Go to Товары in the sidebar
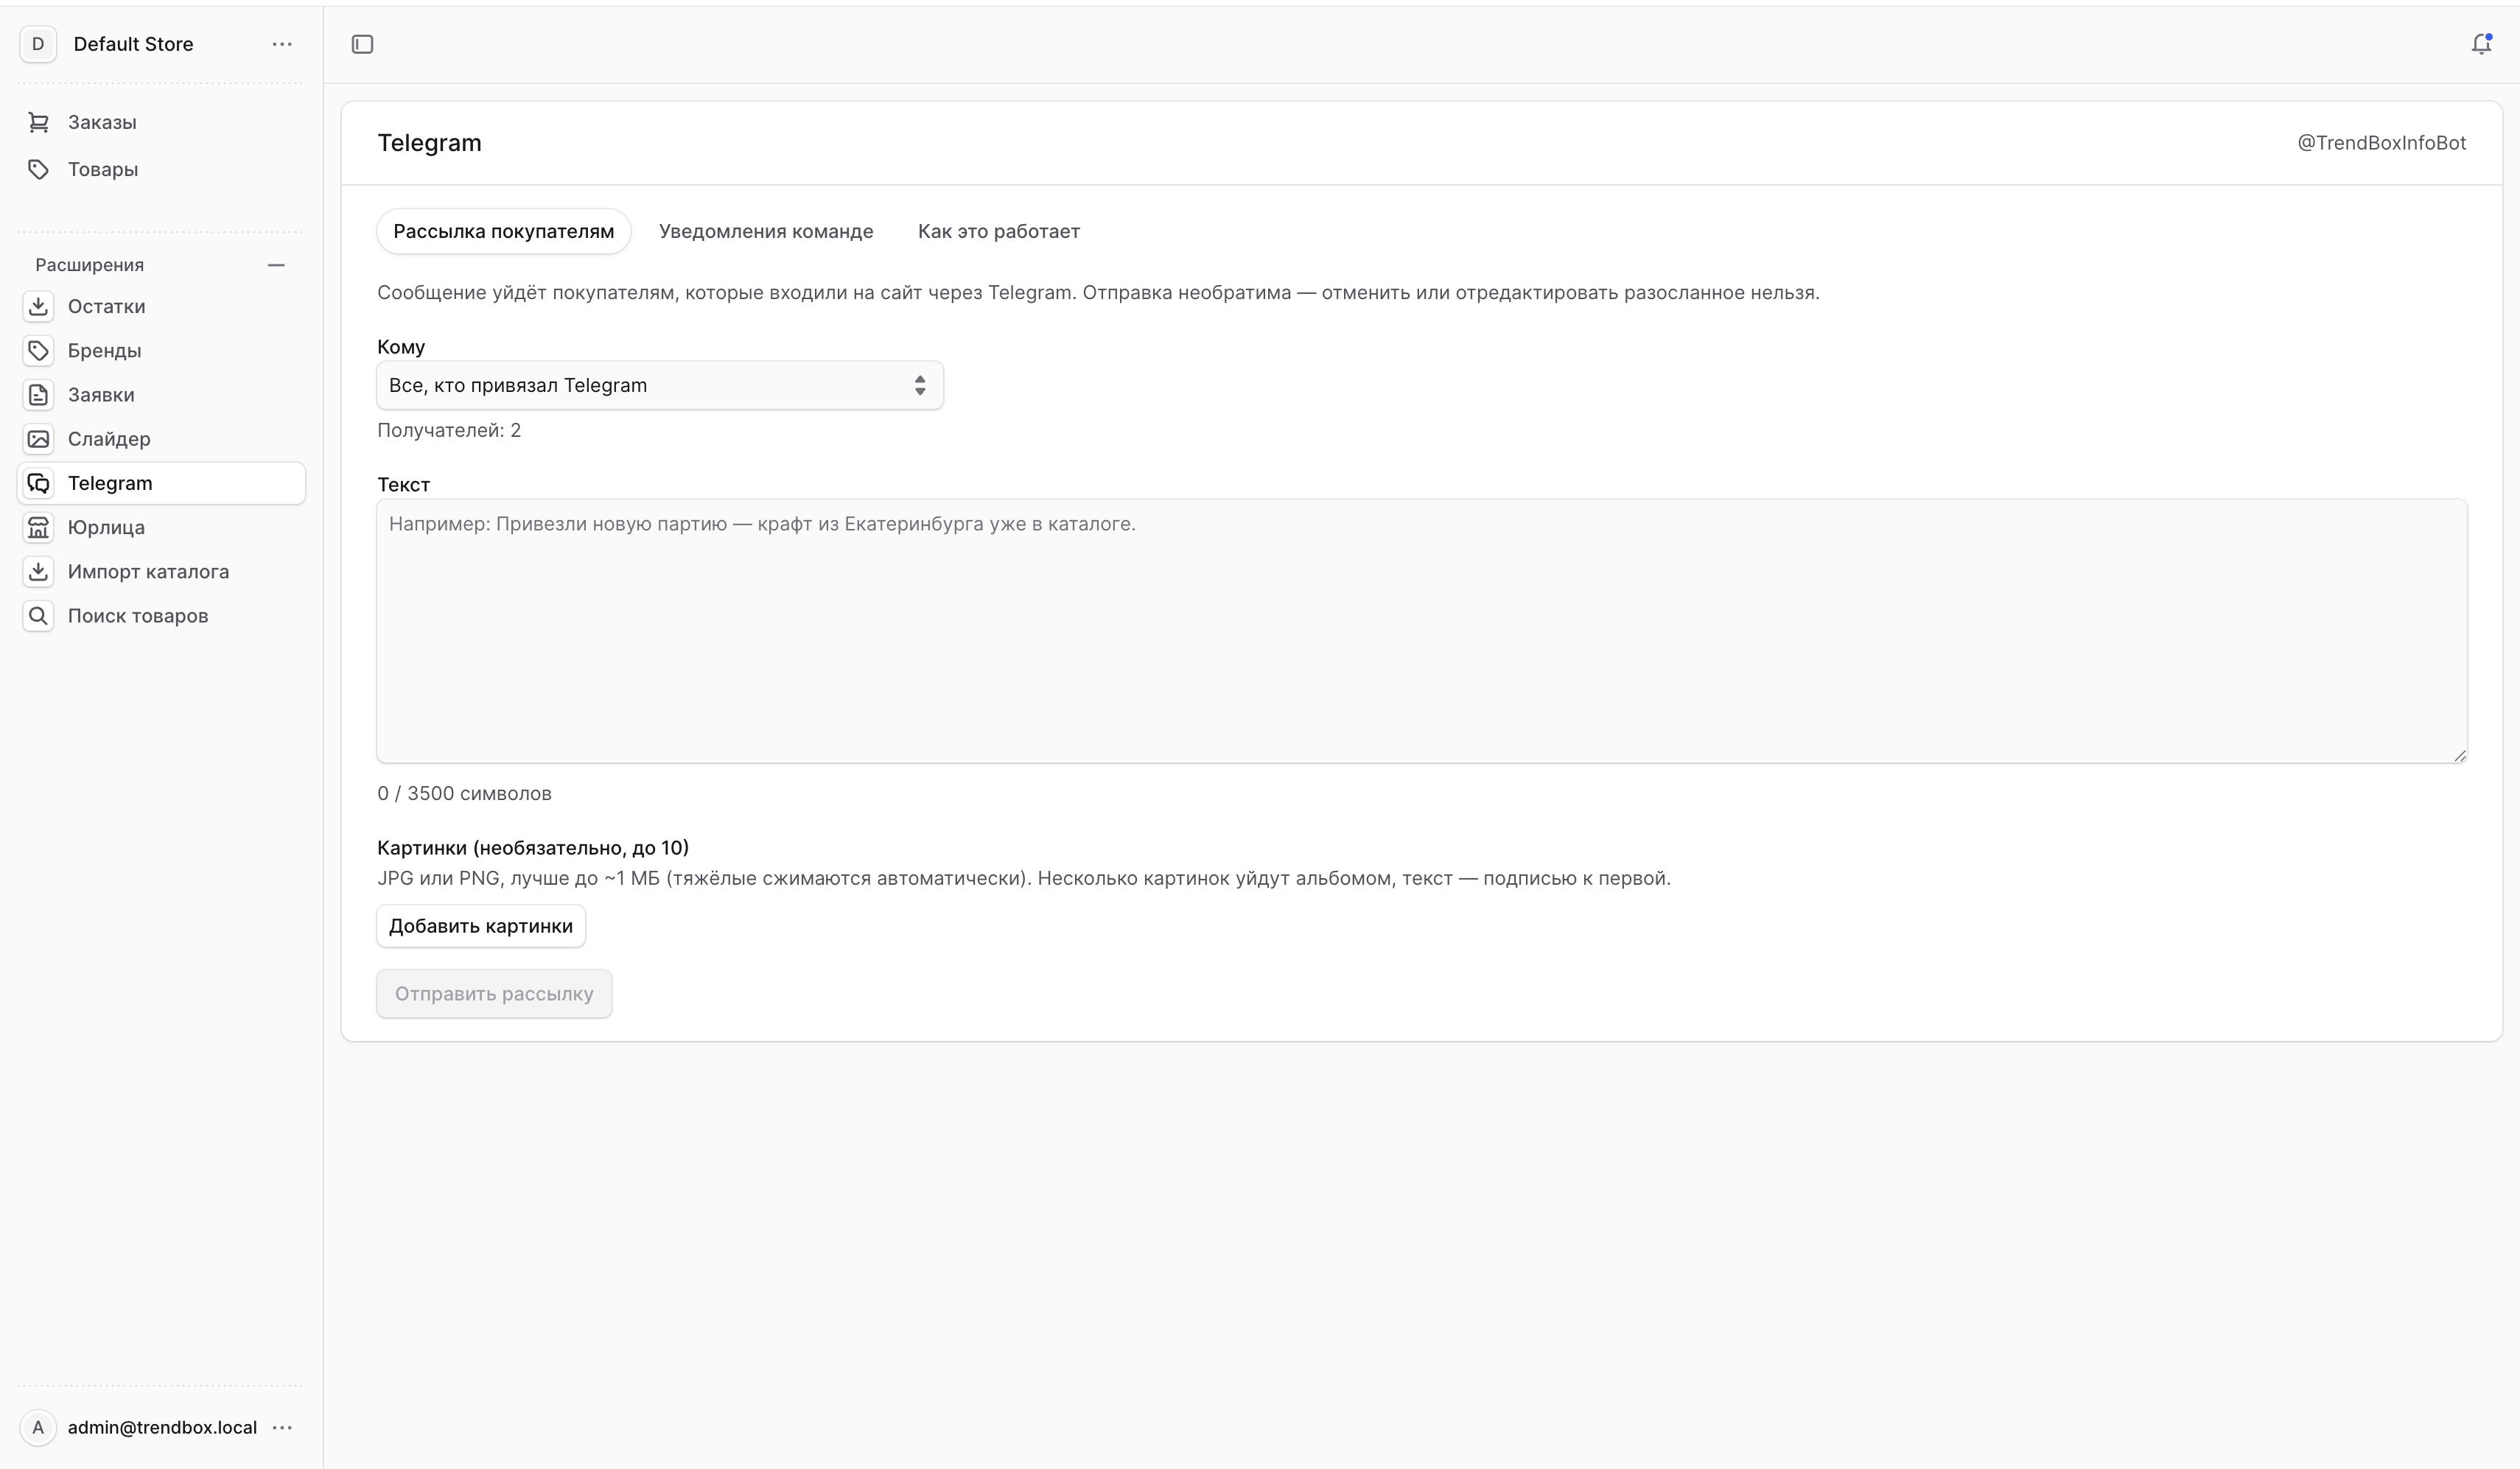This screenshot has width=2520, height=1469. pos(161,169)
